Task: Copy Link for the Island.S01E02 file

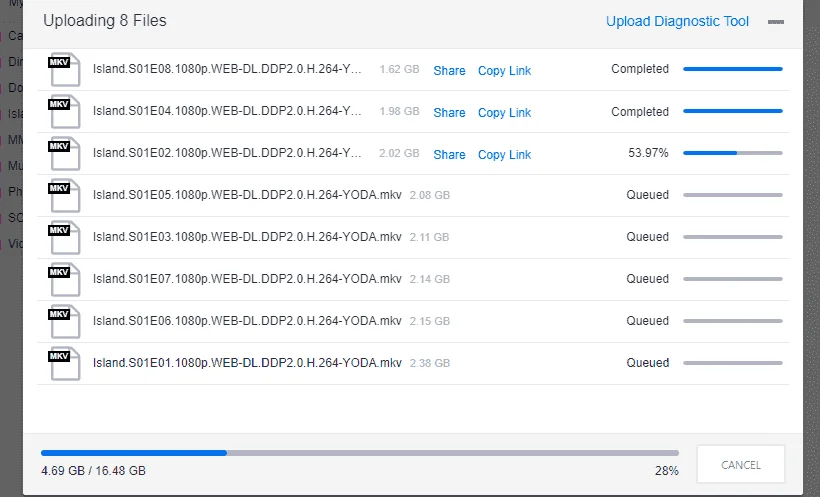Action: [x=504, y=154]
